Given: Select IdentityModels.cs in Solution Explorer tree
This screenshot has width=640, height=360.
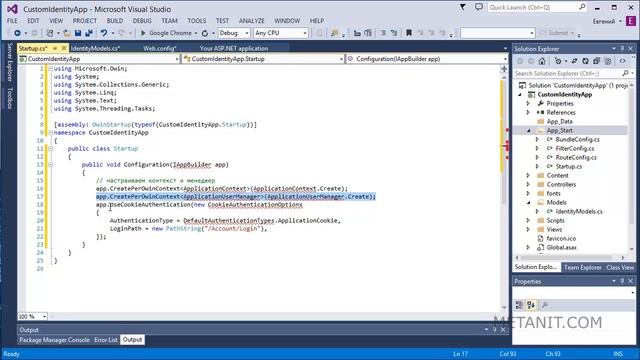Looking at the screenshot, I should pos(578,211).
